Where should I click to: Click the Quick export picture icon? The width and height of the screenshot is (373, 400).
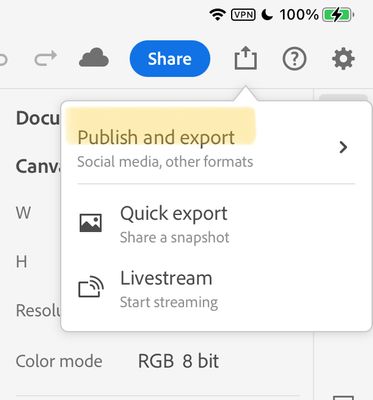[x=91, y=223]
